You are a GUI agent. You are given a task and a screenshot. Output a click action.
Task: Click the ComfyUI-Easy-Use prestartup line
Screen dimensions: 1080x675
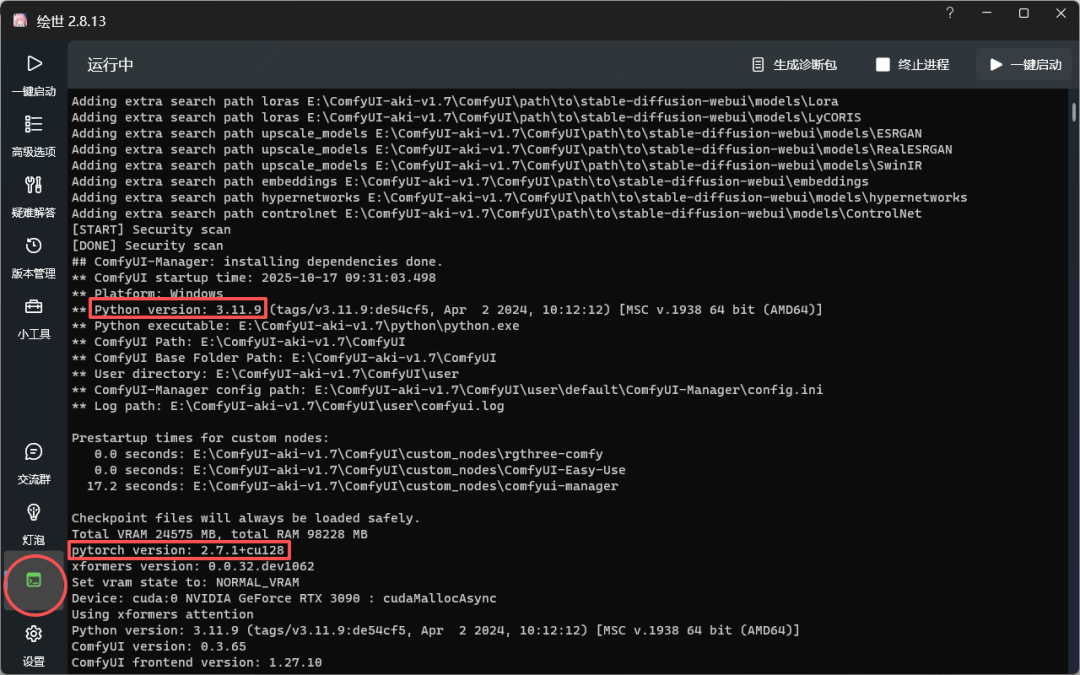tap(360, 470)
